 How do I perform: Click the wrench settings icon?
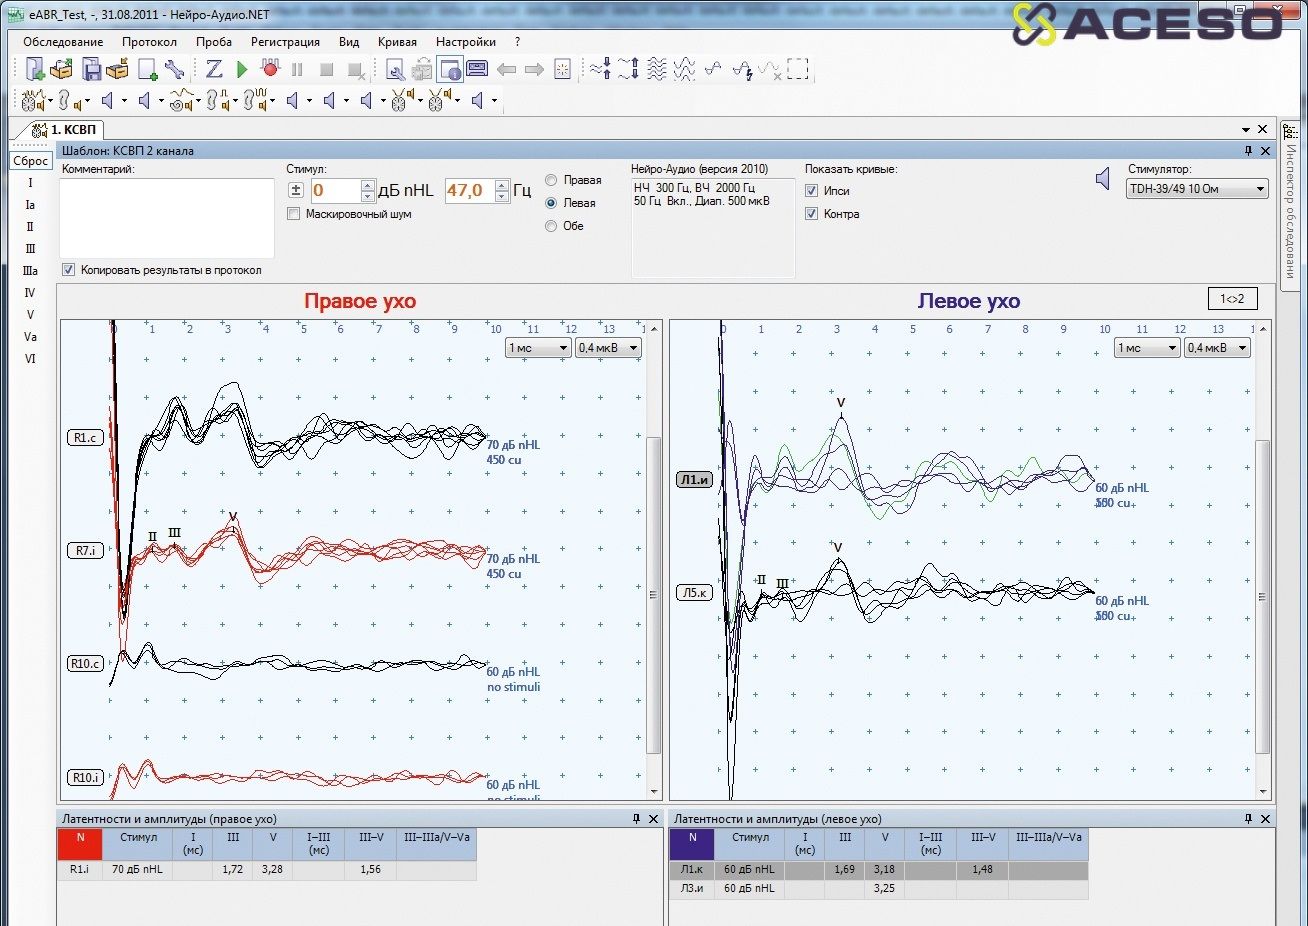(175, 70)
